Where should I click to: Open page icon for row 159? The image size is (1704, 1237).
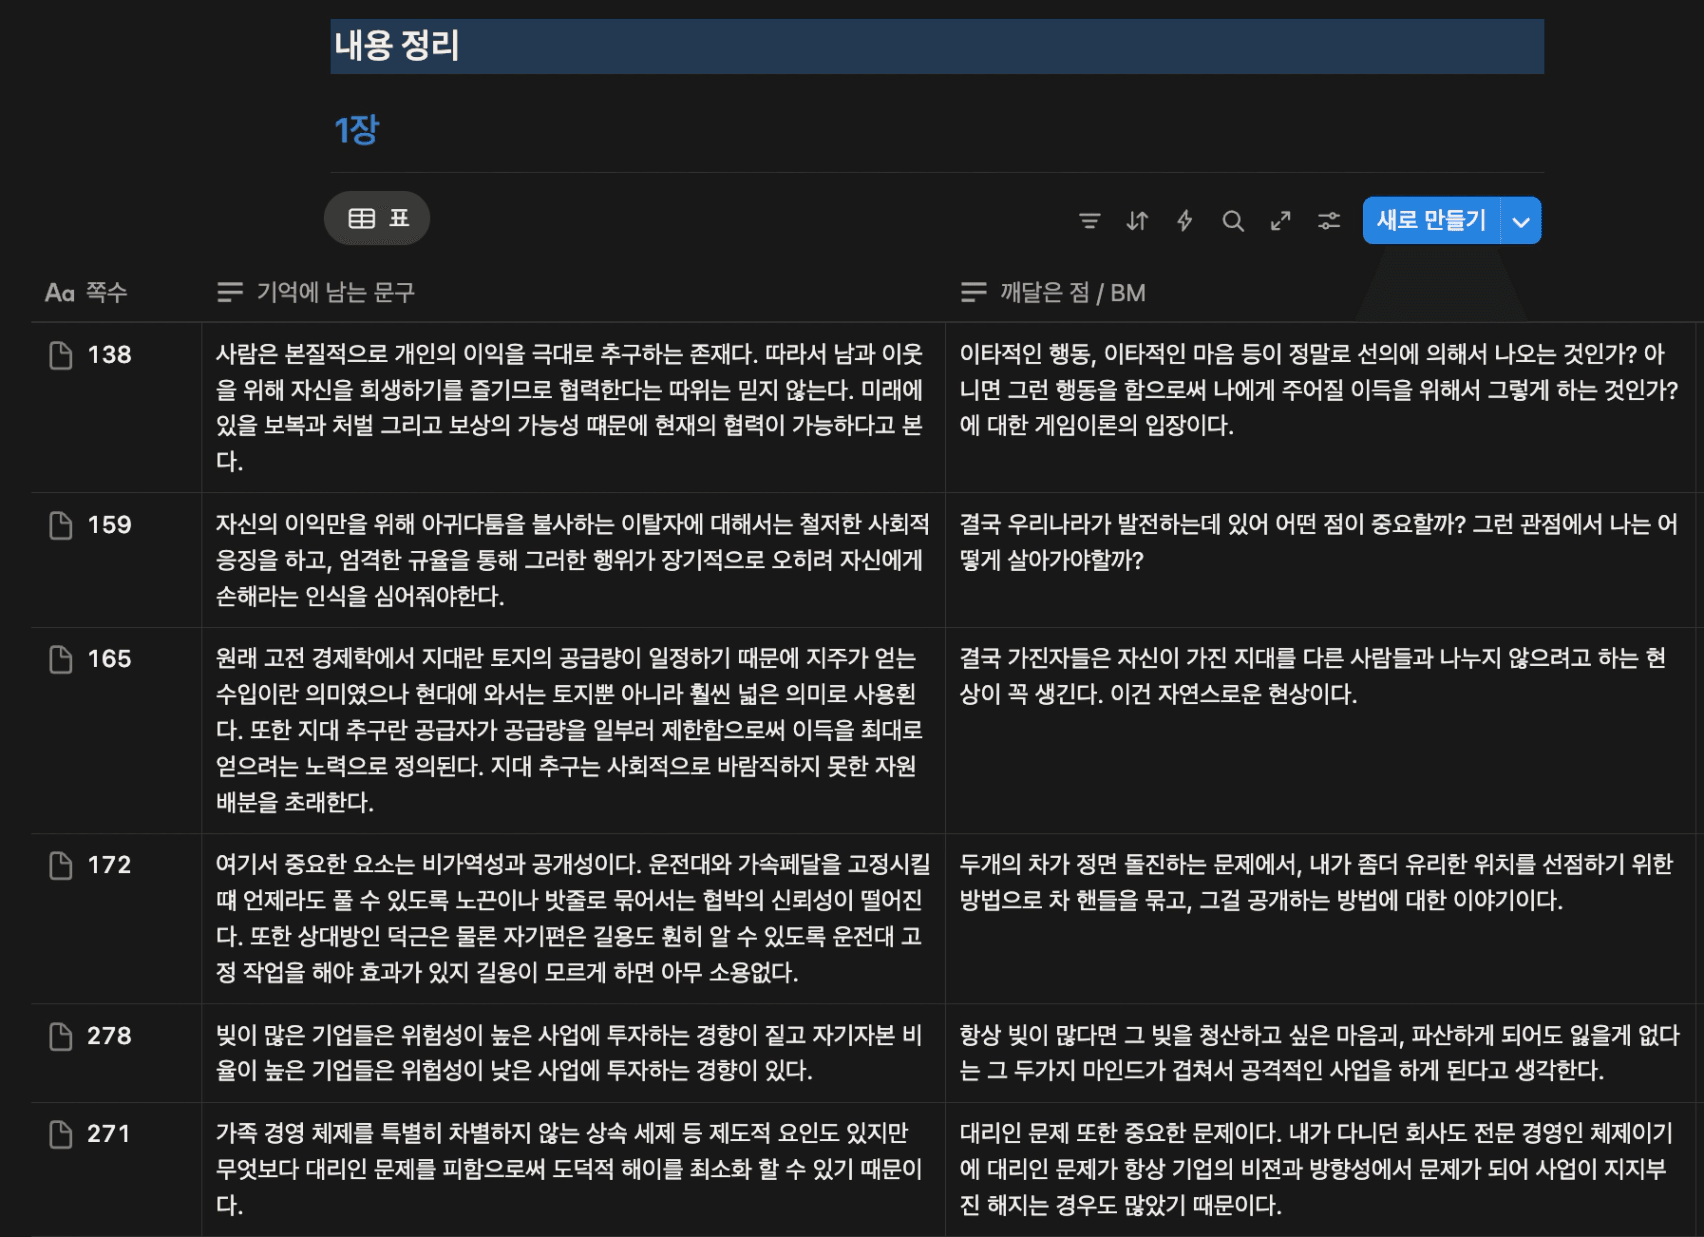point(61,525)
